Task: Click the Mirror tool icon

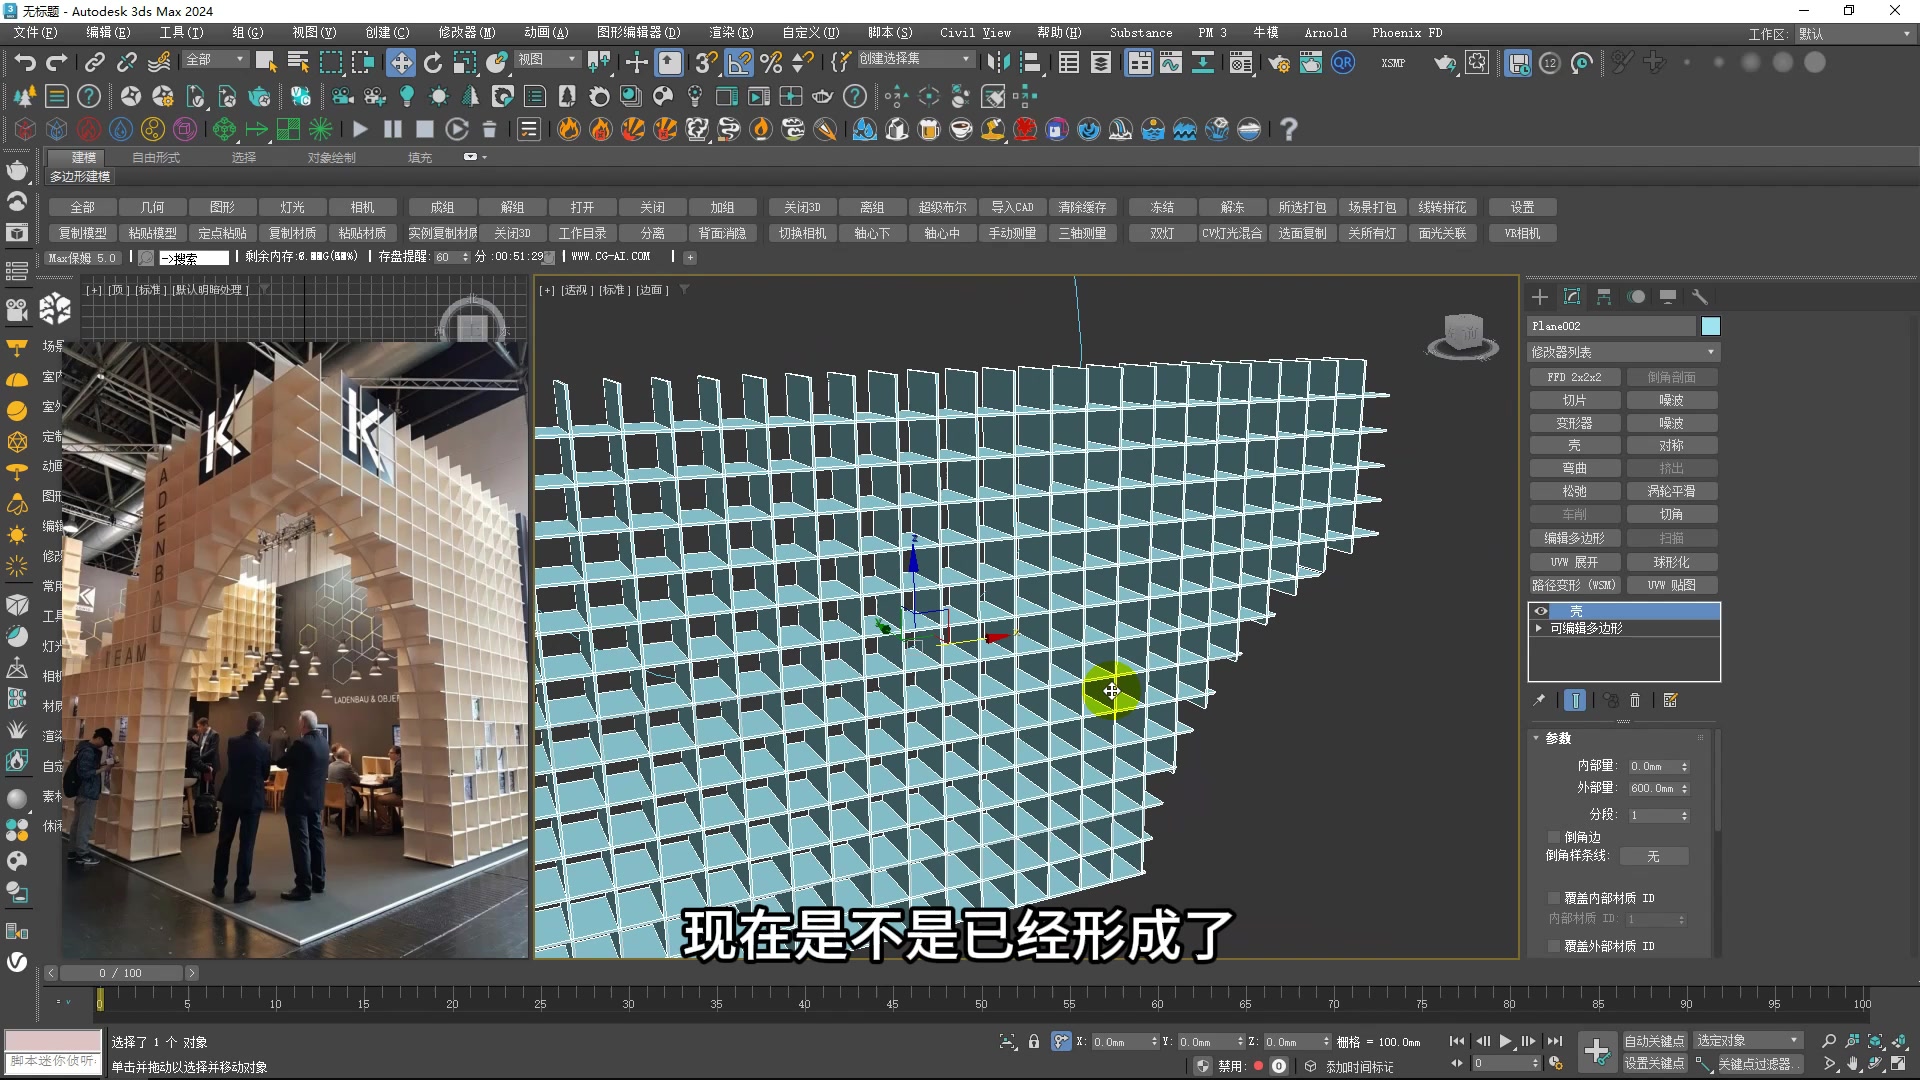Action: [998, 62]
